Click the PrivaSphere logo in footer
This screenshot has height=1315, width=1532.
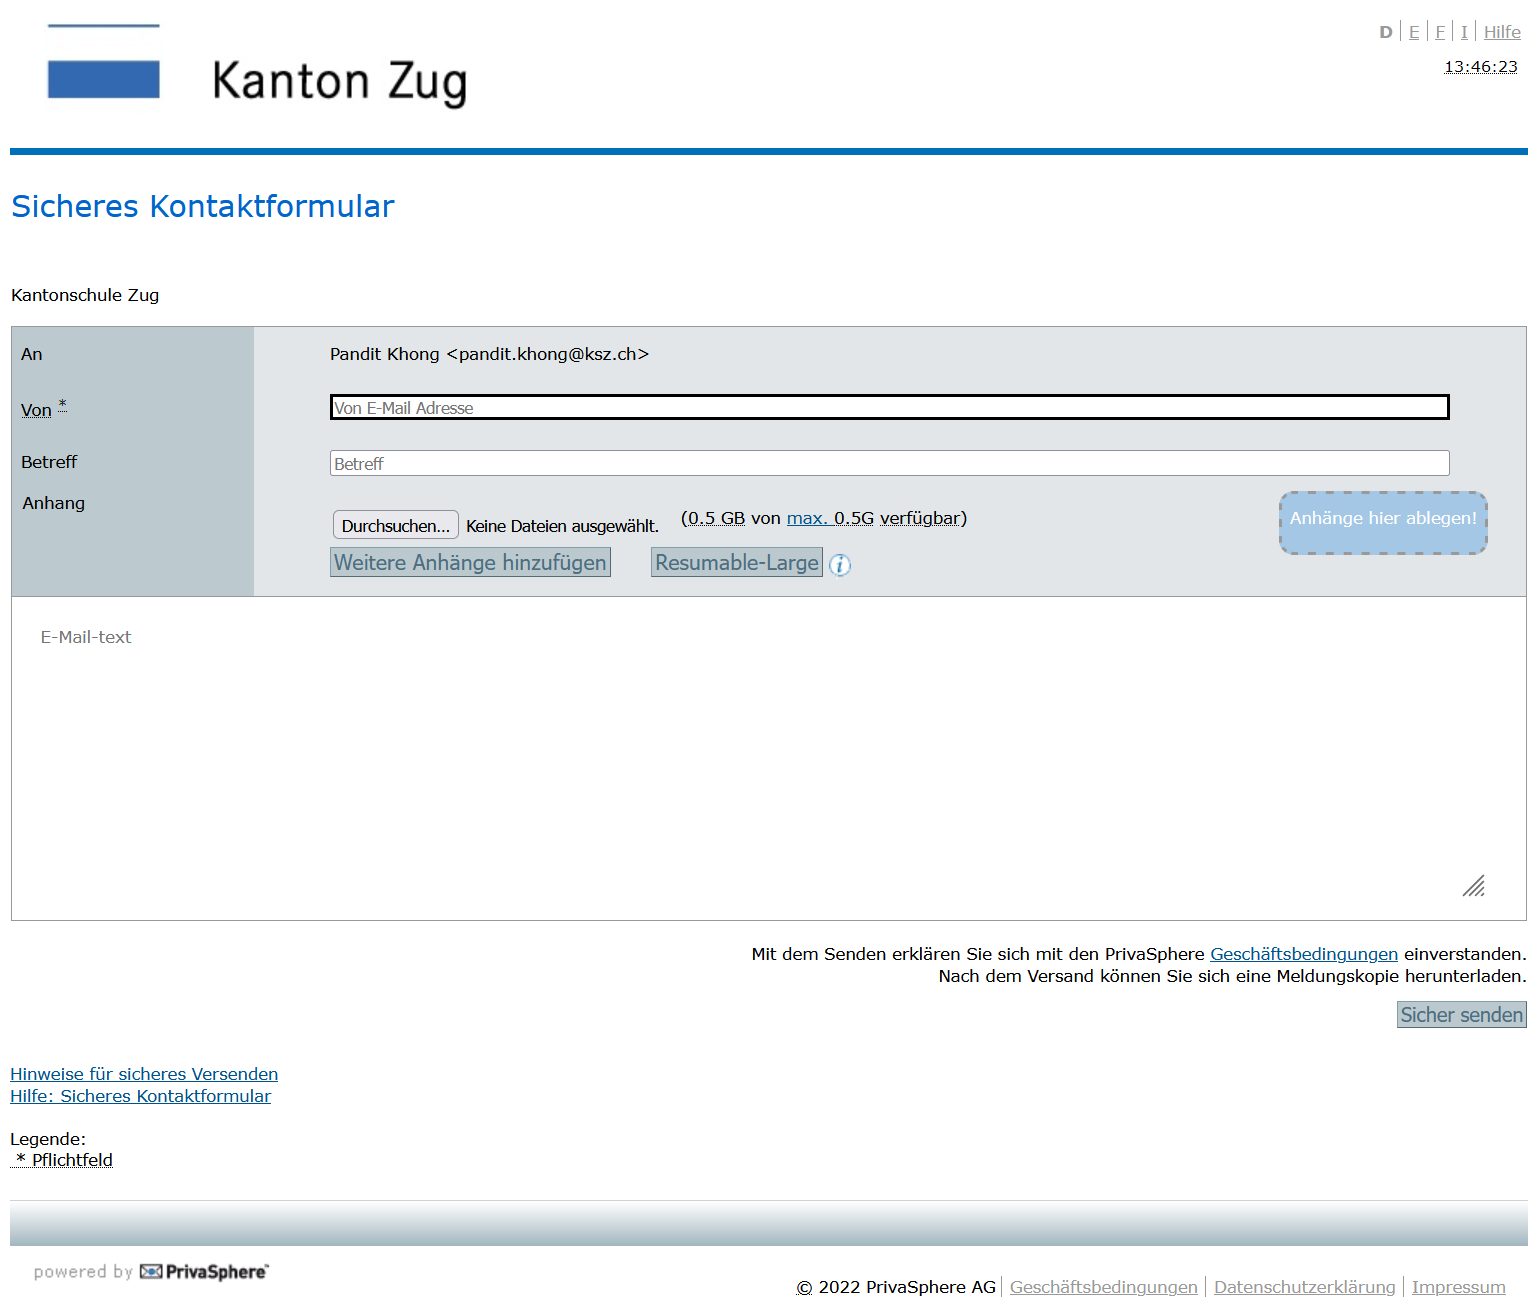(204, 1271)
